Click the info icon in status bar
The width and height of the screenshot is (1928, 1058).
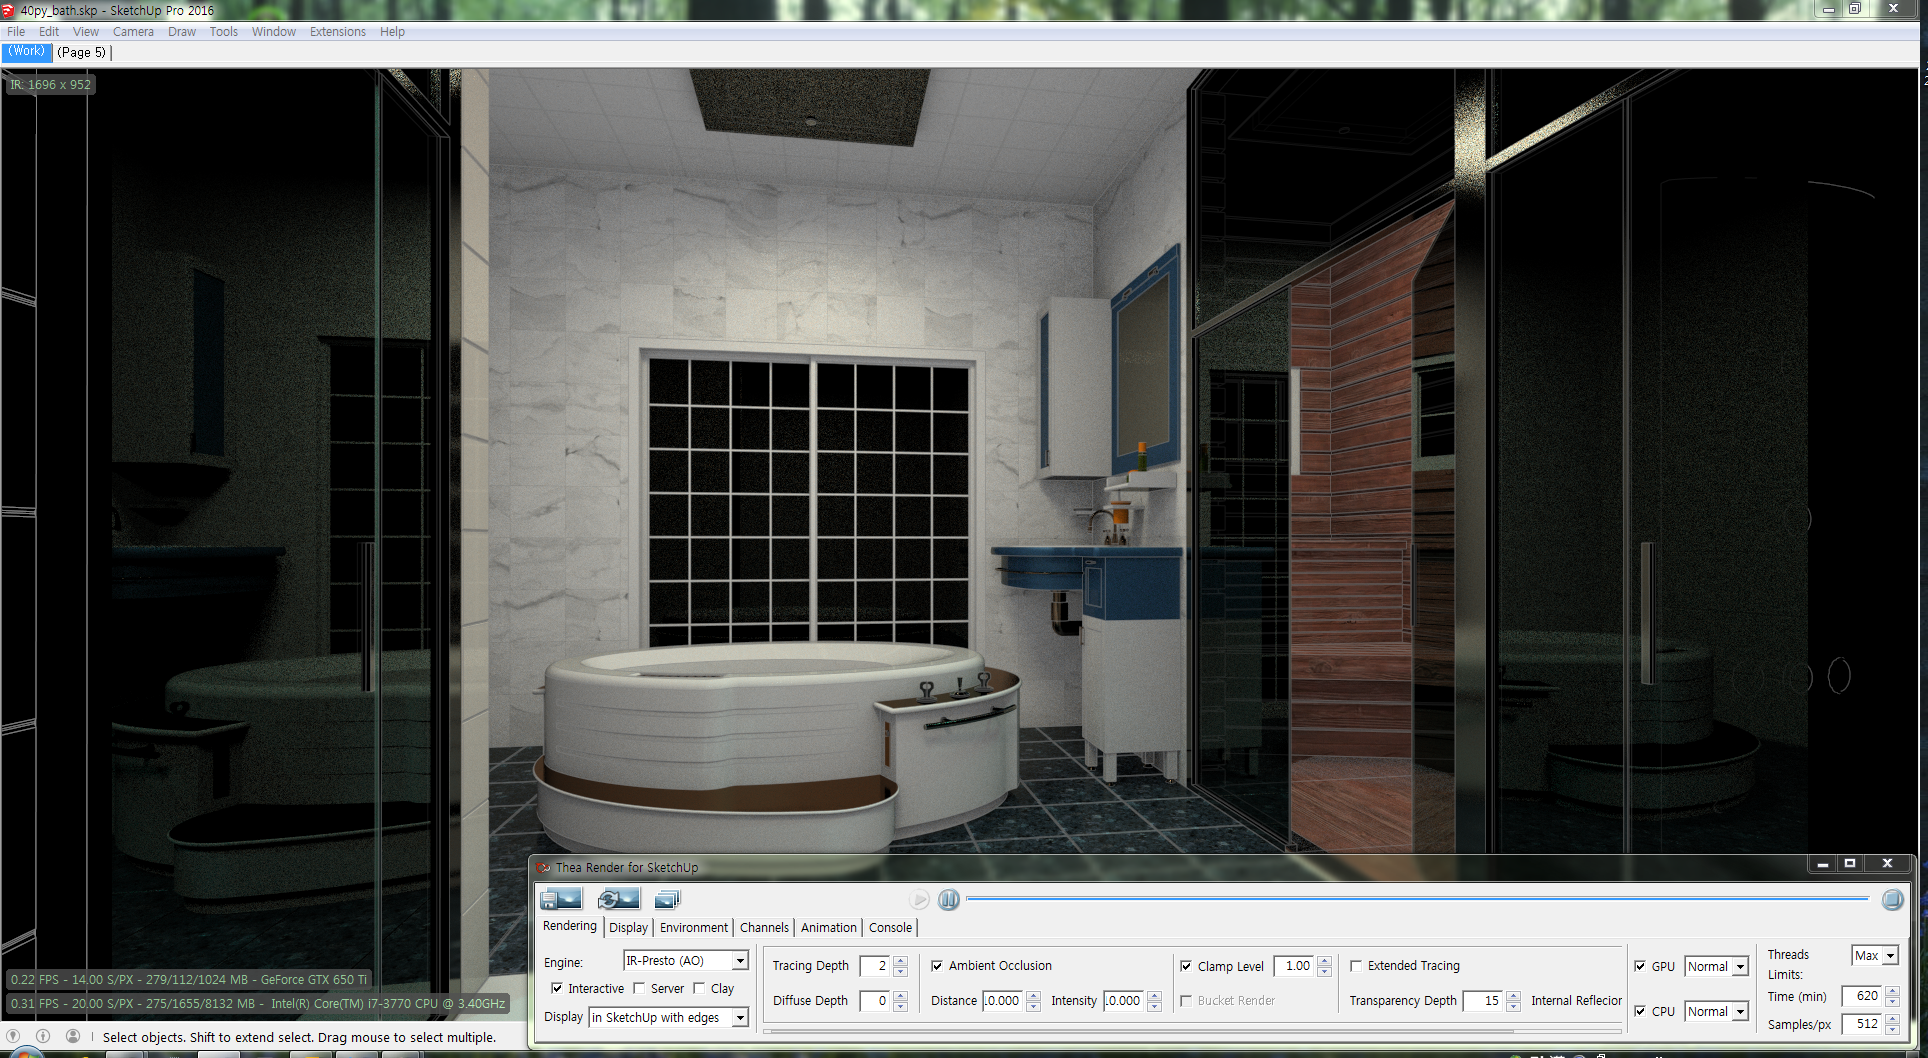click(43, 1036)
